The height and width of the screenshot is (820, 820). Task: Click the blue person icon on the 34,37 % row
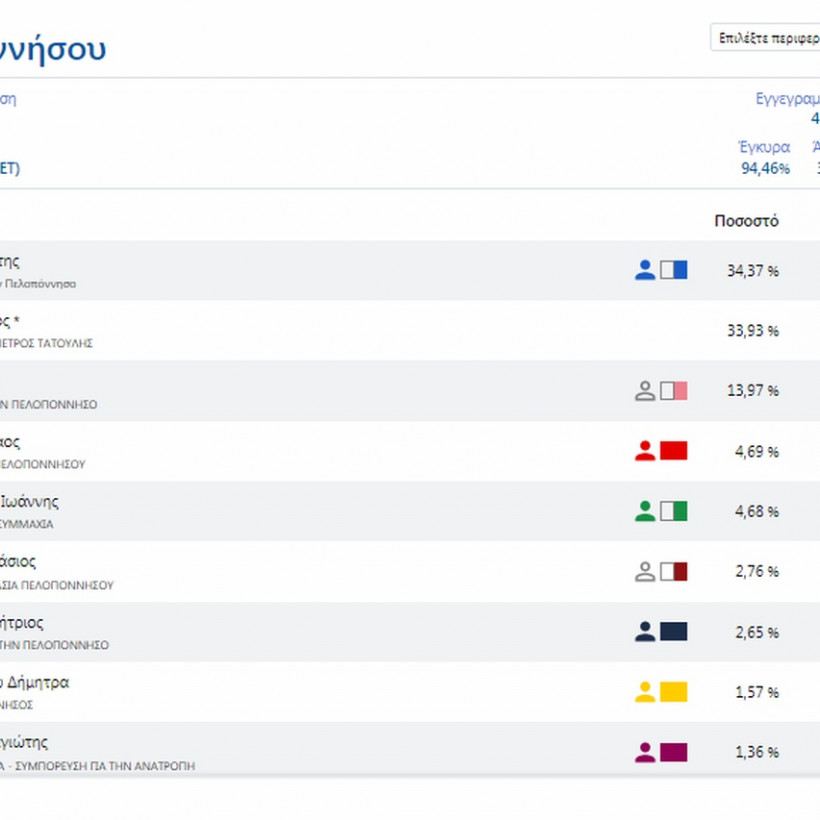(x=645, y=270)
